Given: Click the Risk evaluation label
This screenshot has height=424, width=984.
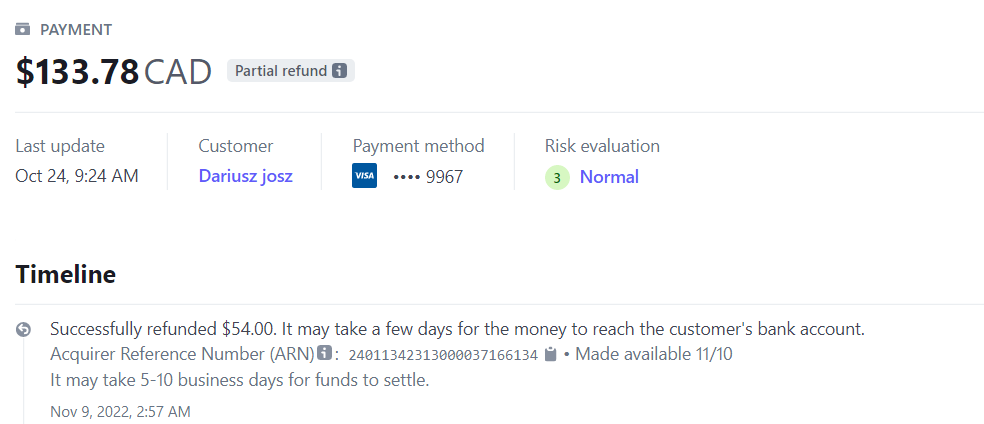Looking at the screenshot, I should (602, 146).
